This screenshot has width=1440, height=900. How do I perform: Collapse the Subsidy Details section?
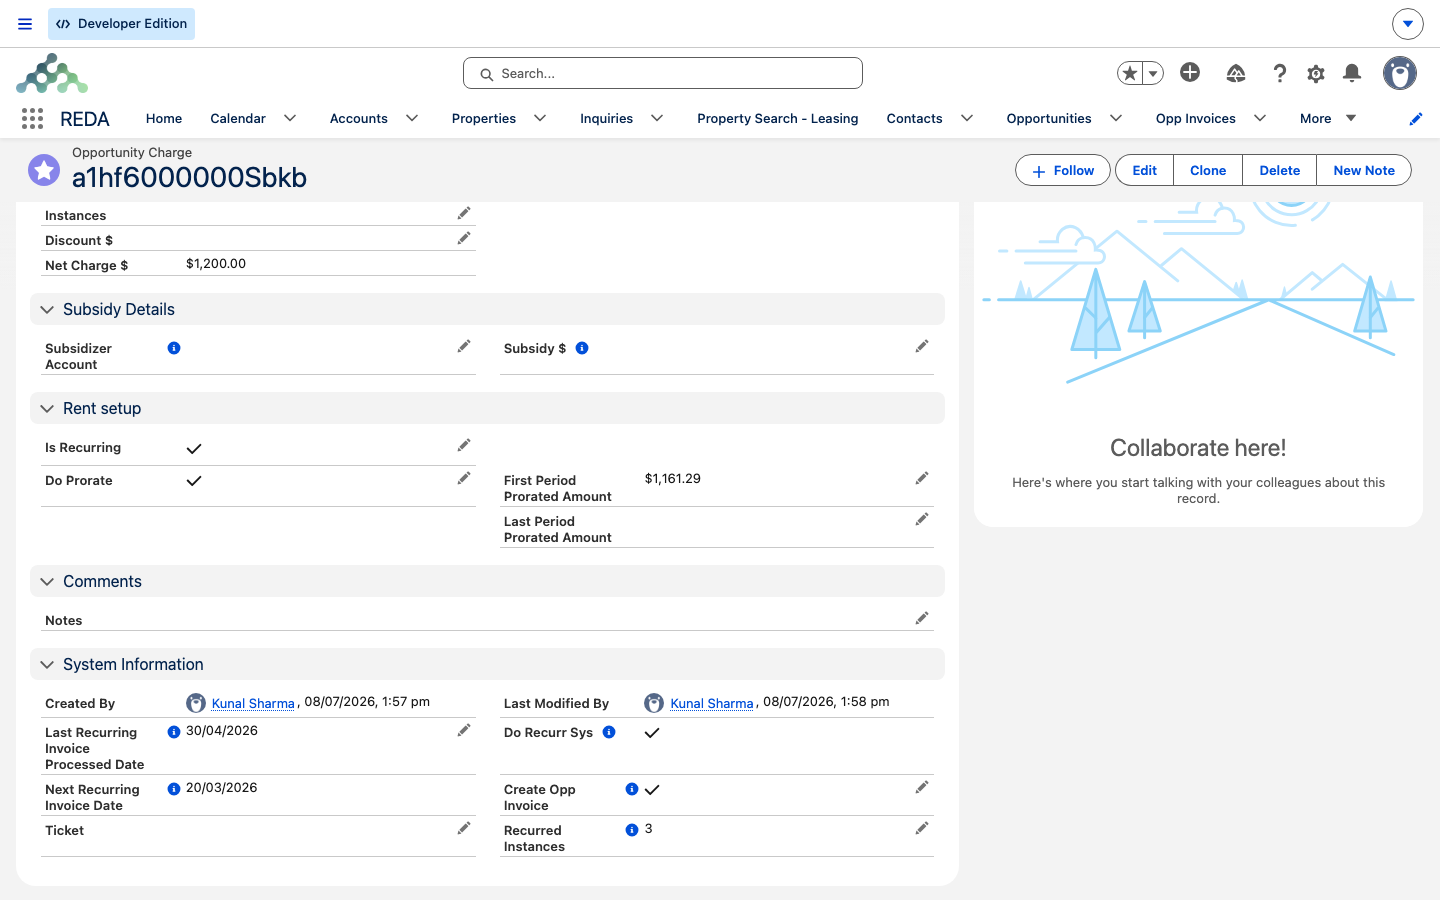click(47, 310)
